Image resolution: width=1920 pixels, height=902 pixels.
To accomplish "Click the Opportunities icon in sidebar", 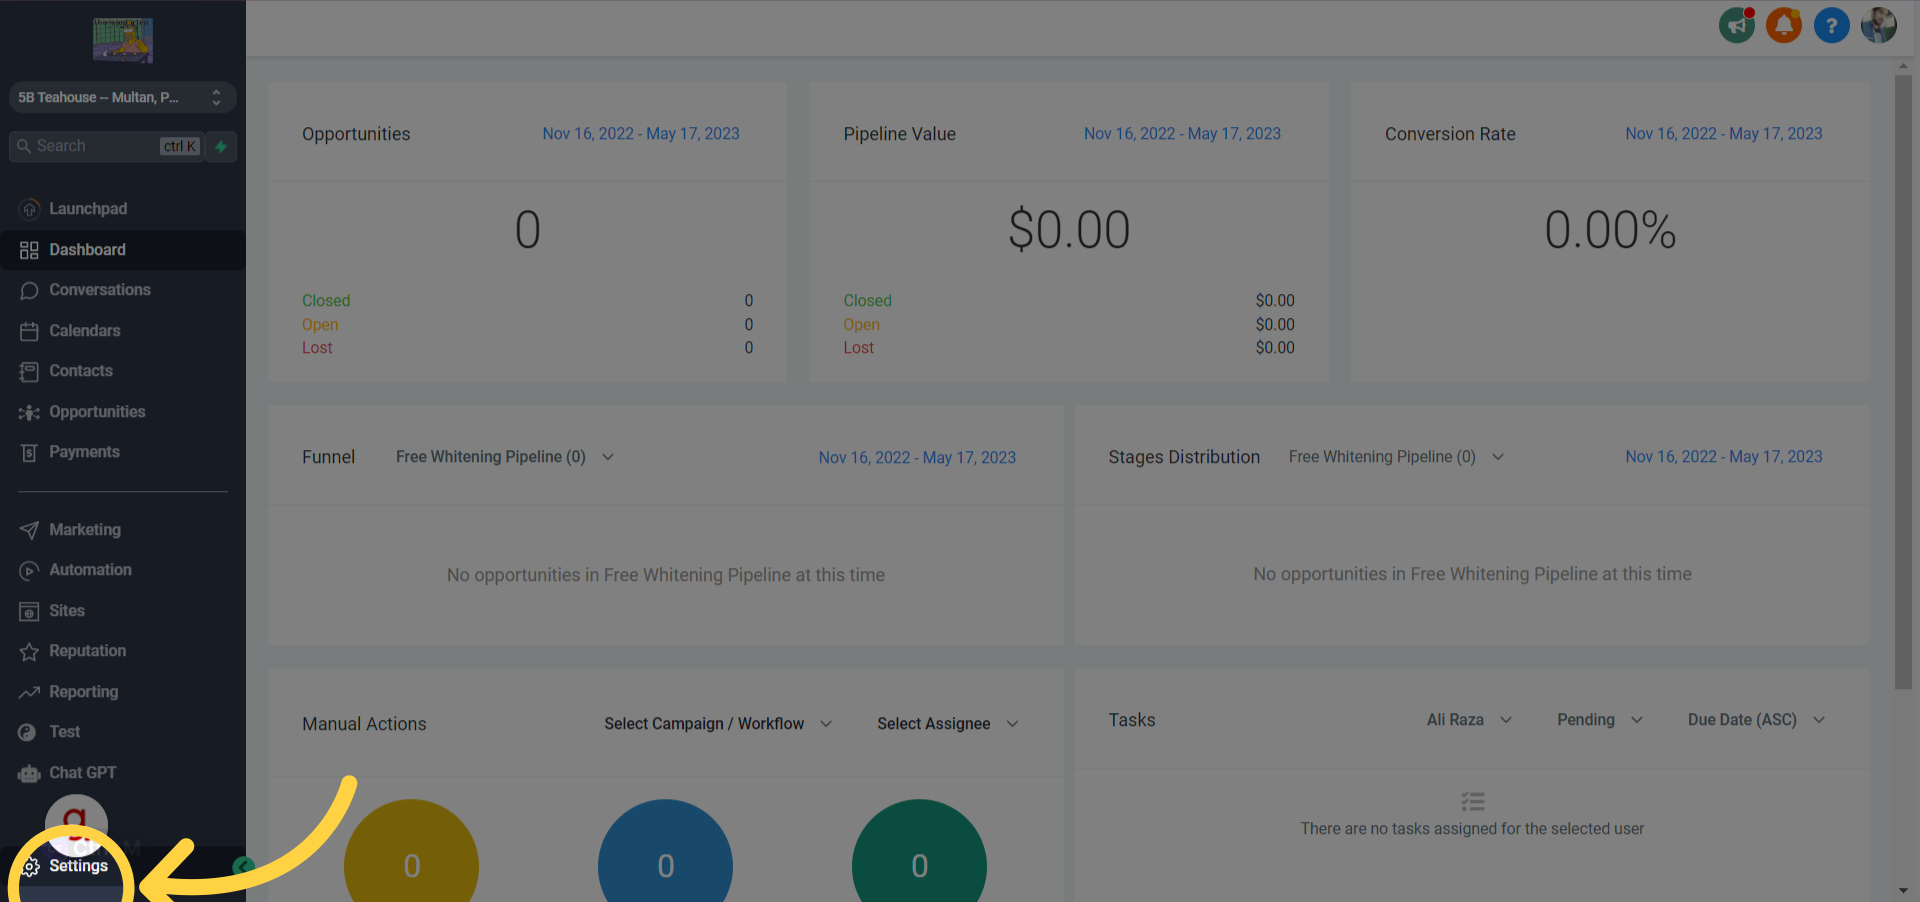I will pyautogui.click(x=29, y=412).
